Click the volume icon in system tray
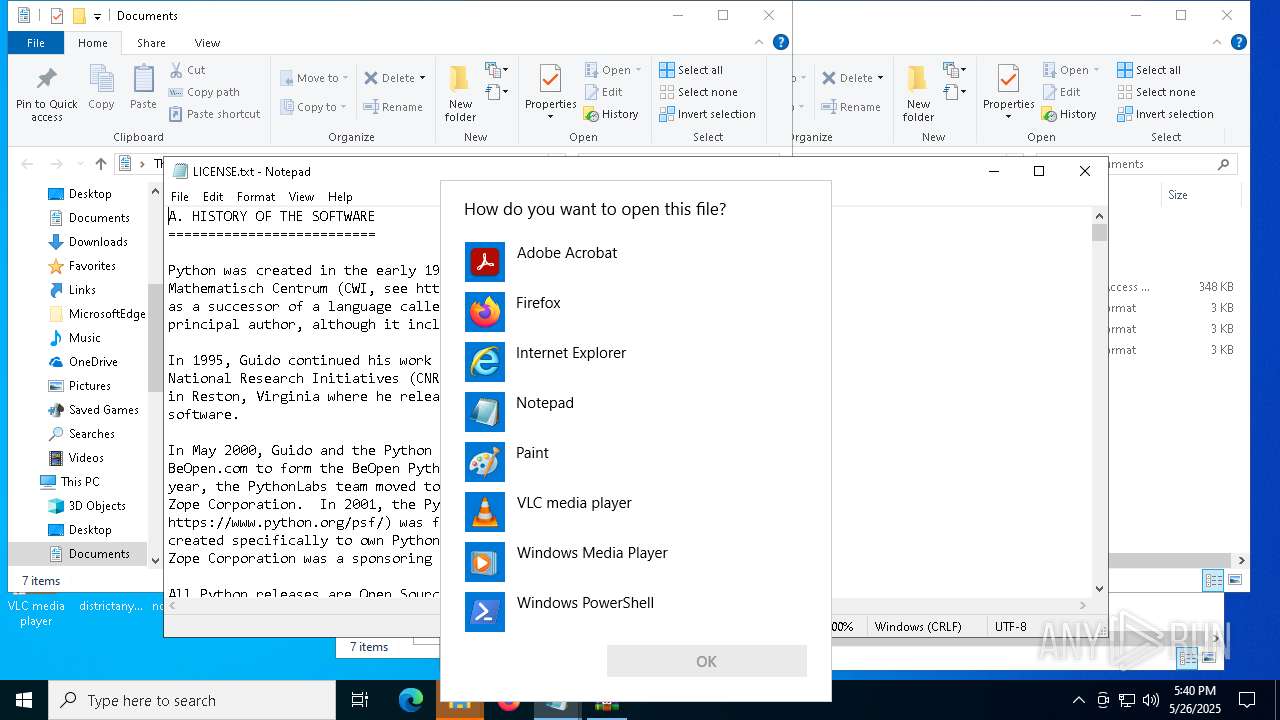 [1151, 700]
